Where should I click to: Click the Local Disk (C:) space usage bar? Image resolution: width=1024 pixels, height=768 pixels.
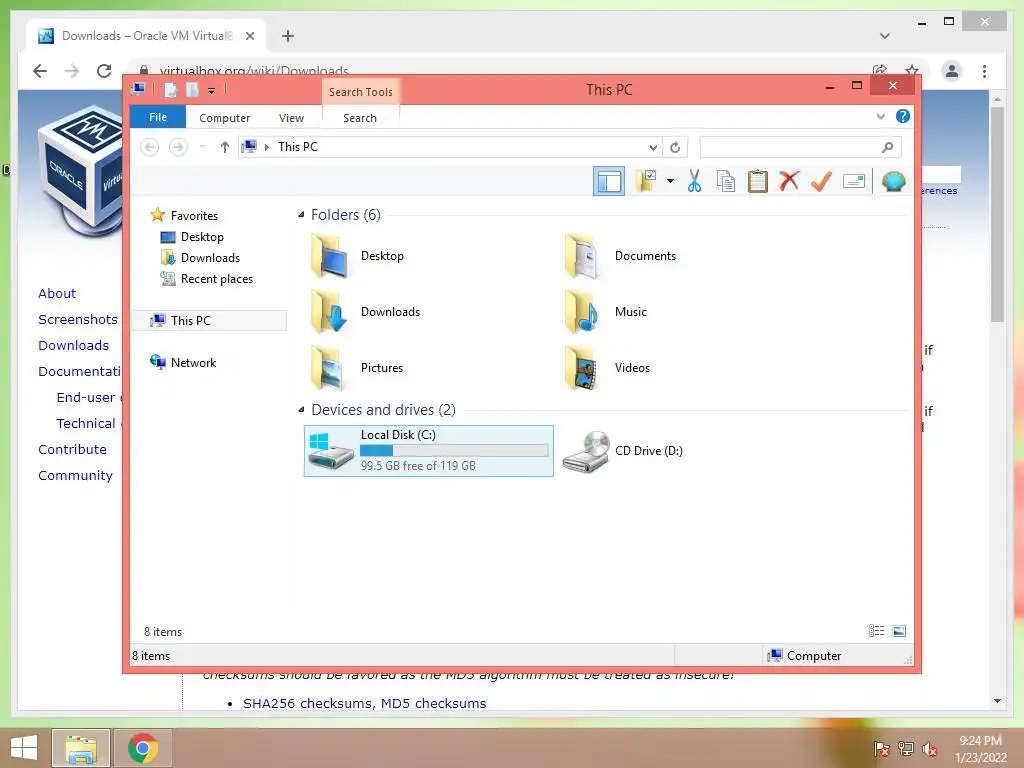click(x=454, y=451)
